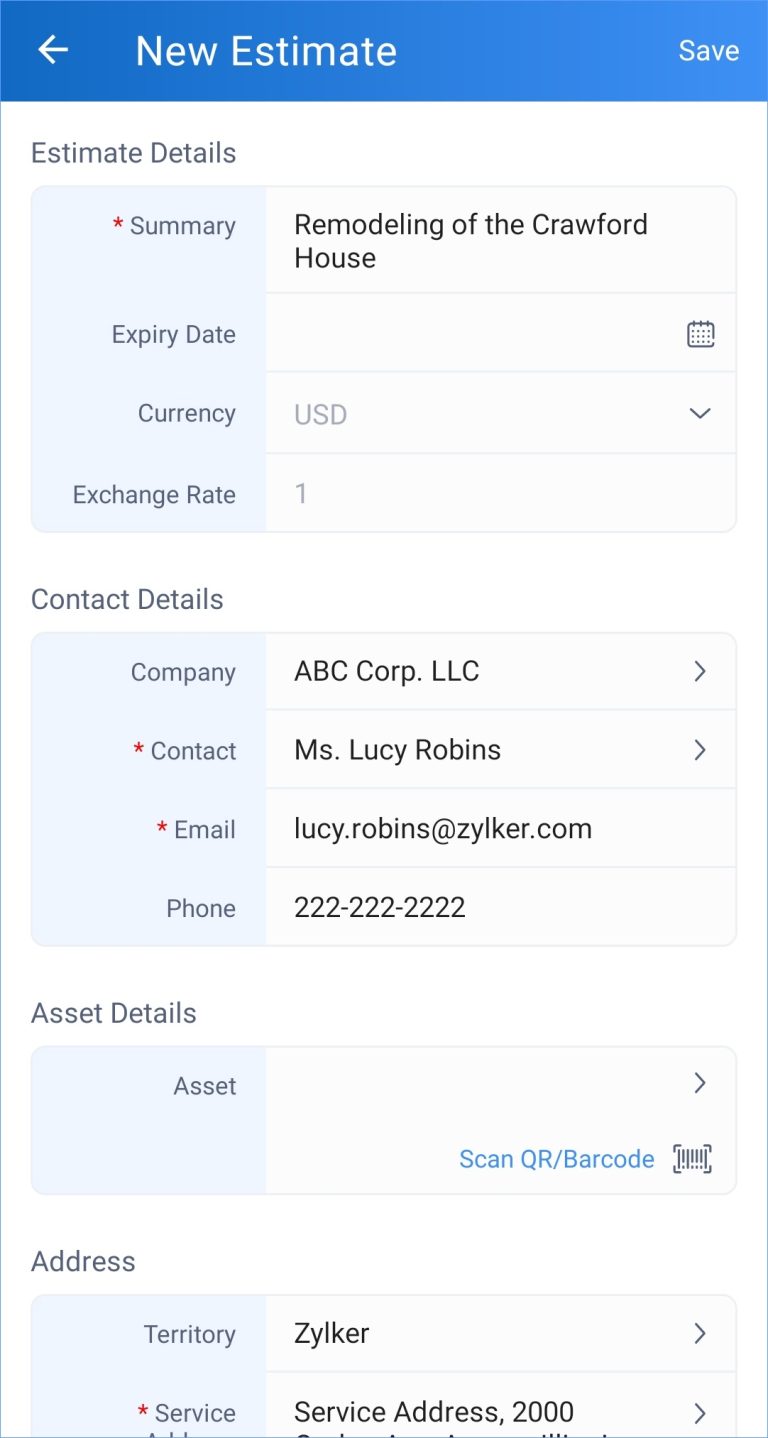Select the ABC Corp. LLC company value

click(387, 672)
